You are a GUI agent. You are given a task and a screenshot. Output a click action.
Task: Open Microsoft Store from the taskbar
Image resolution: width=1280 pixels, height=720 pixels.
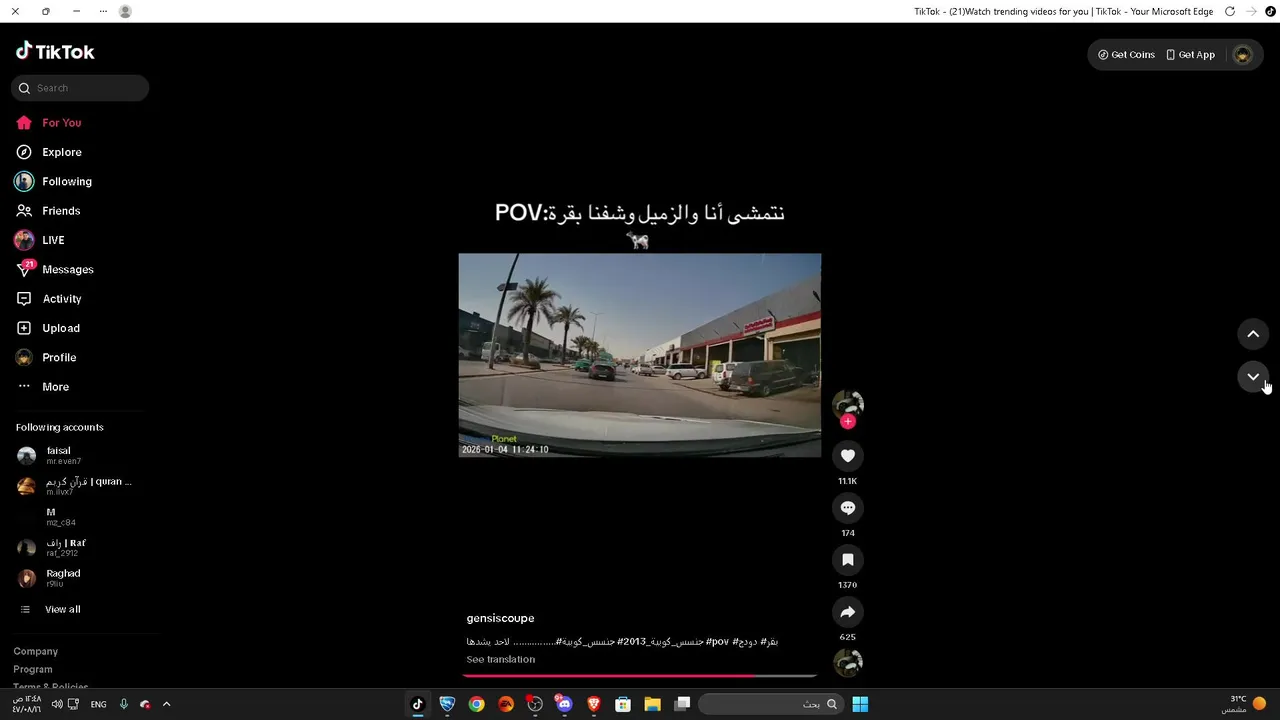coord(623,704)
